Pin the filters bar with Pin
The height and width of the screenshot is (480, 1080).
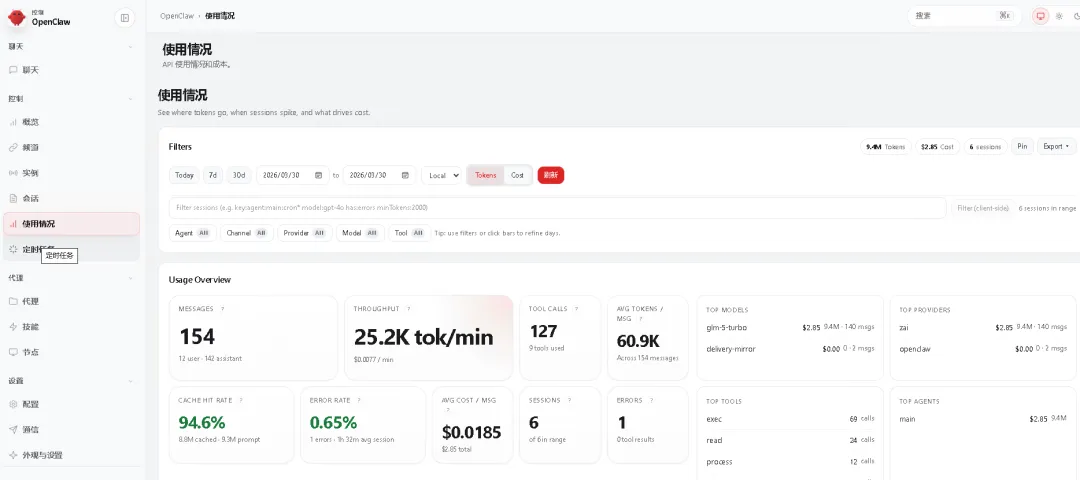click(1022, 146)
